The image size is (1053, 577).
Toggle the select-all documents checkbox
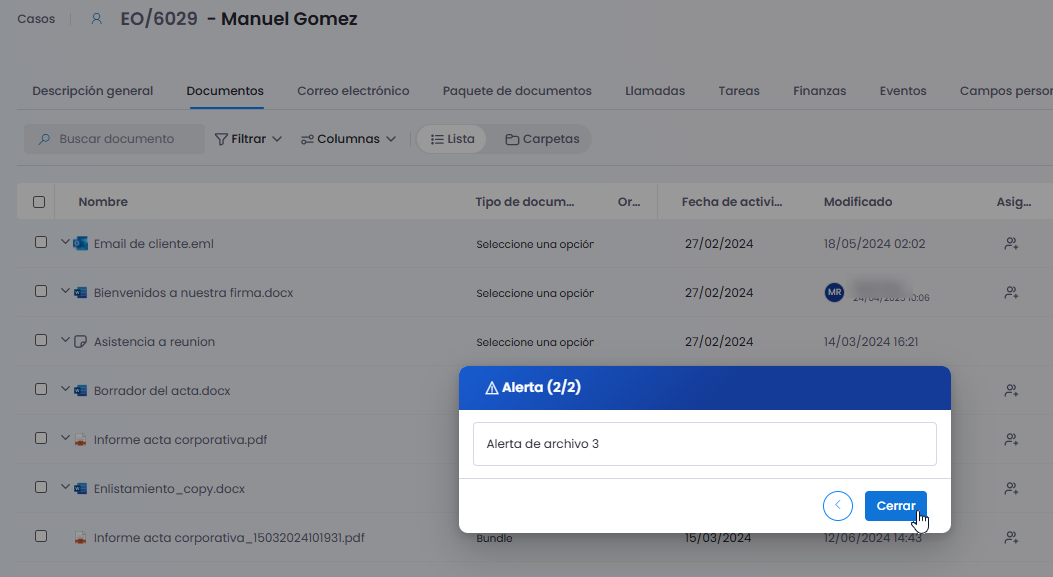39,202
